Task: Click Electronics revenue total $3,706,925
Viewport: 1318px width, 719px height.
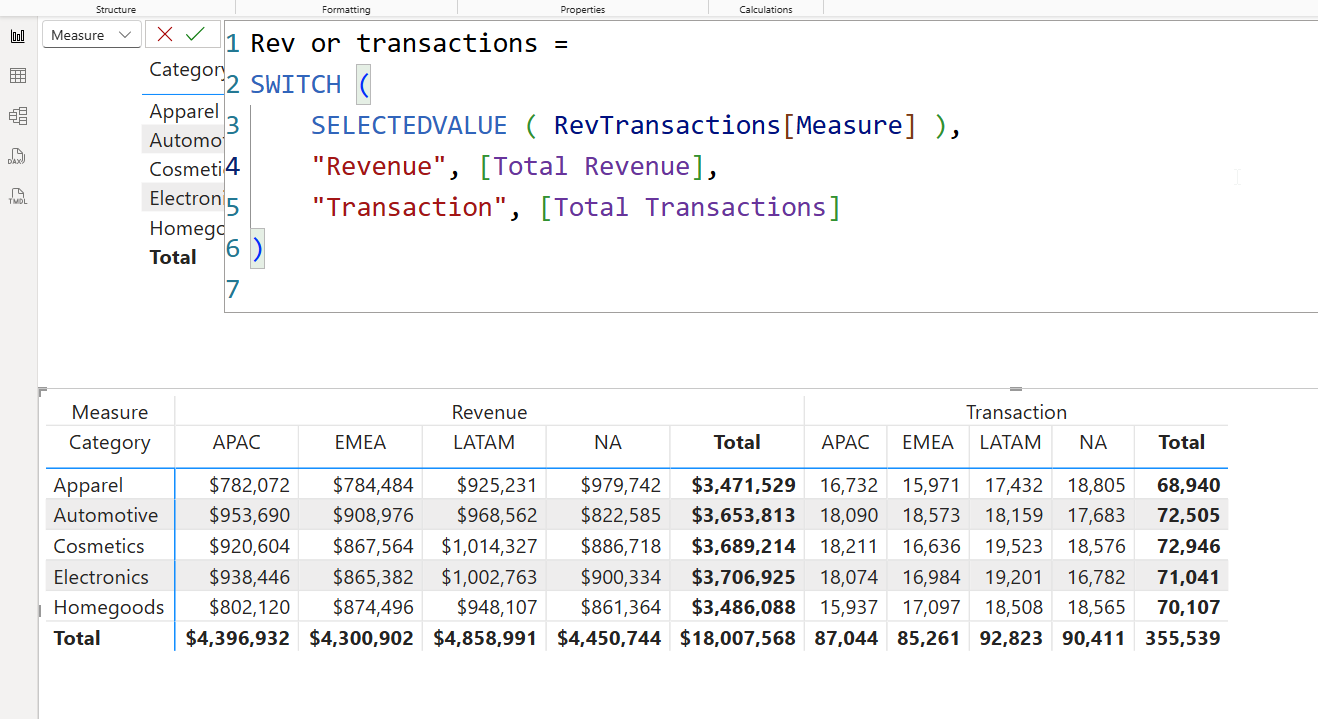Action: coord(744,577)
